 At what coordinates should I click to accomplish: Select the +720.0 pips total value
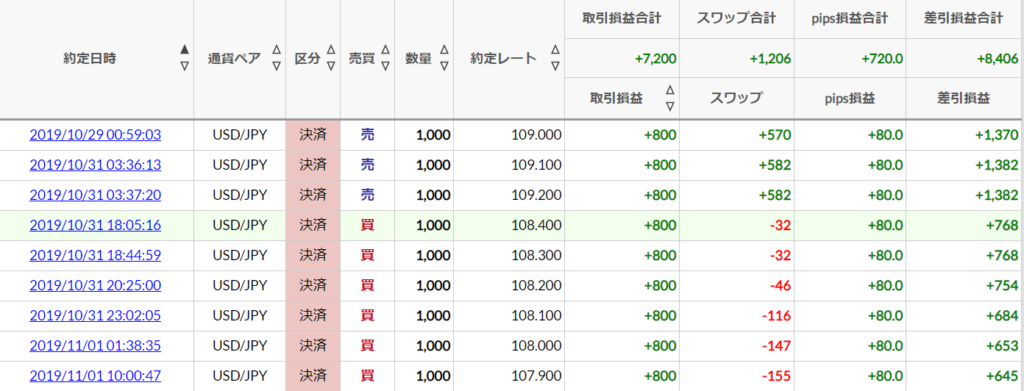pos(883,58)
